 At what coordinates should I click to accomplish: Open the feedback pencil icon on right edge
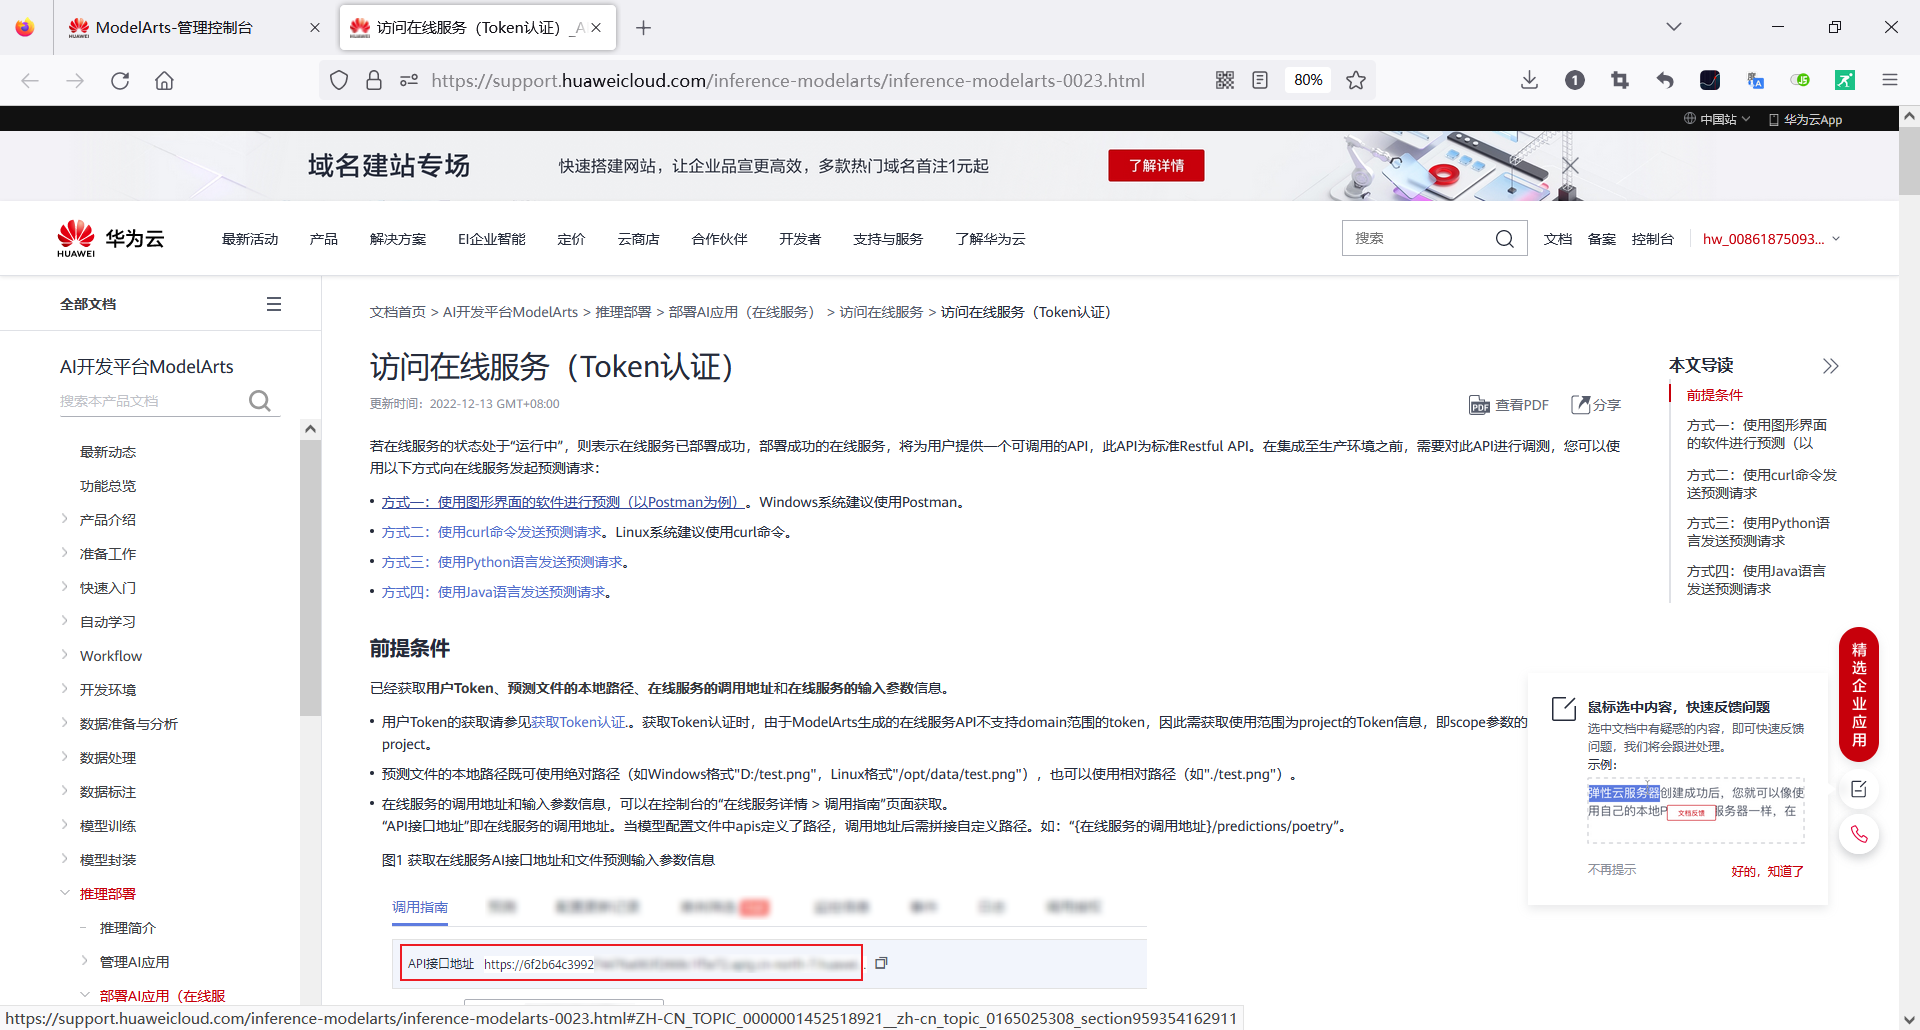coord(1859,789)
